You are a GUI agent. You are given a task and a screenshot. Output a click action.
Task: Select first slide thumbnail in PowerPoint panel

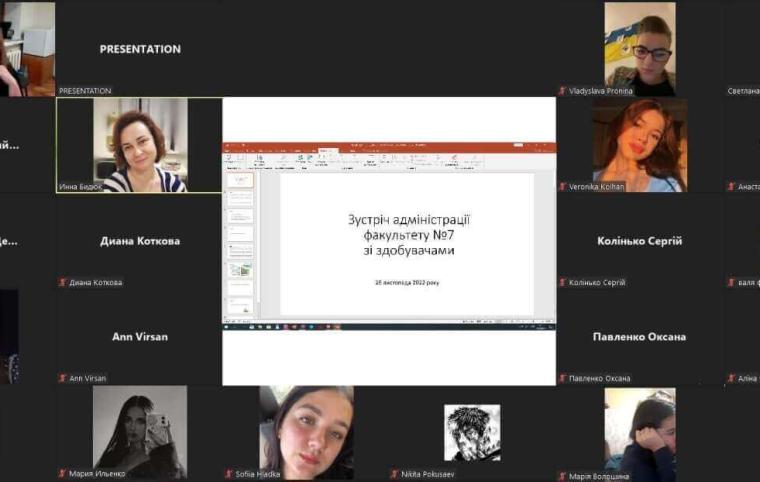(240, 182)
